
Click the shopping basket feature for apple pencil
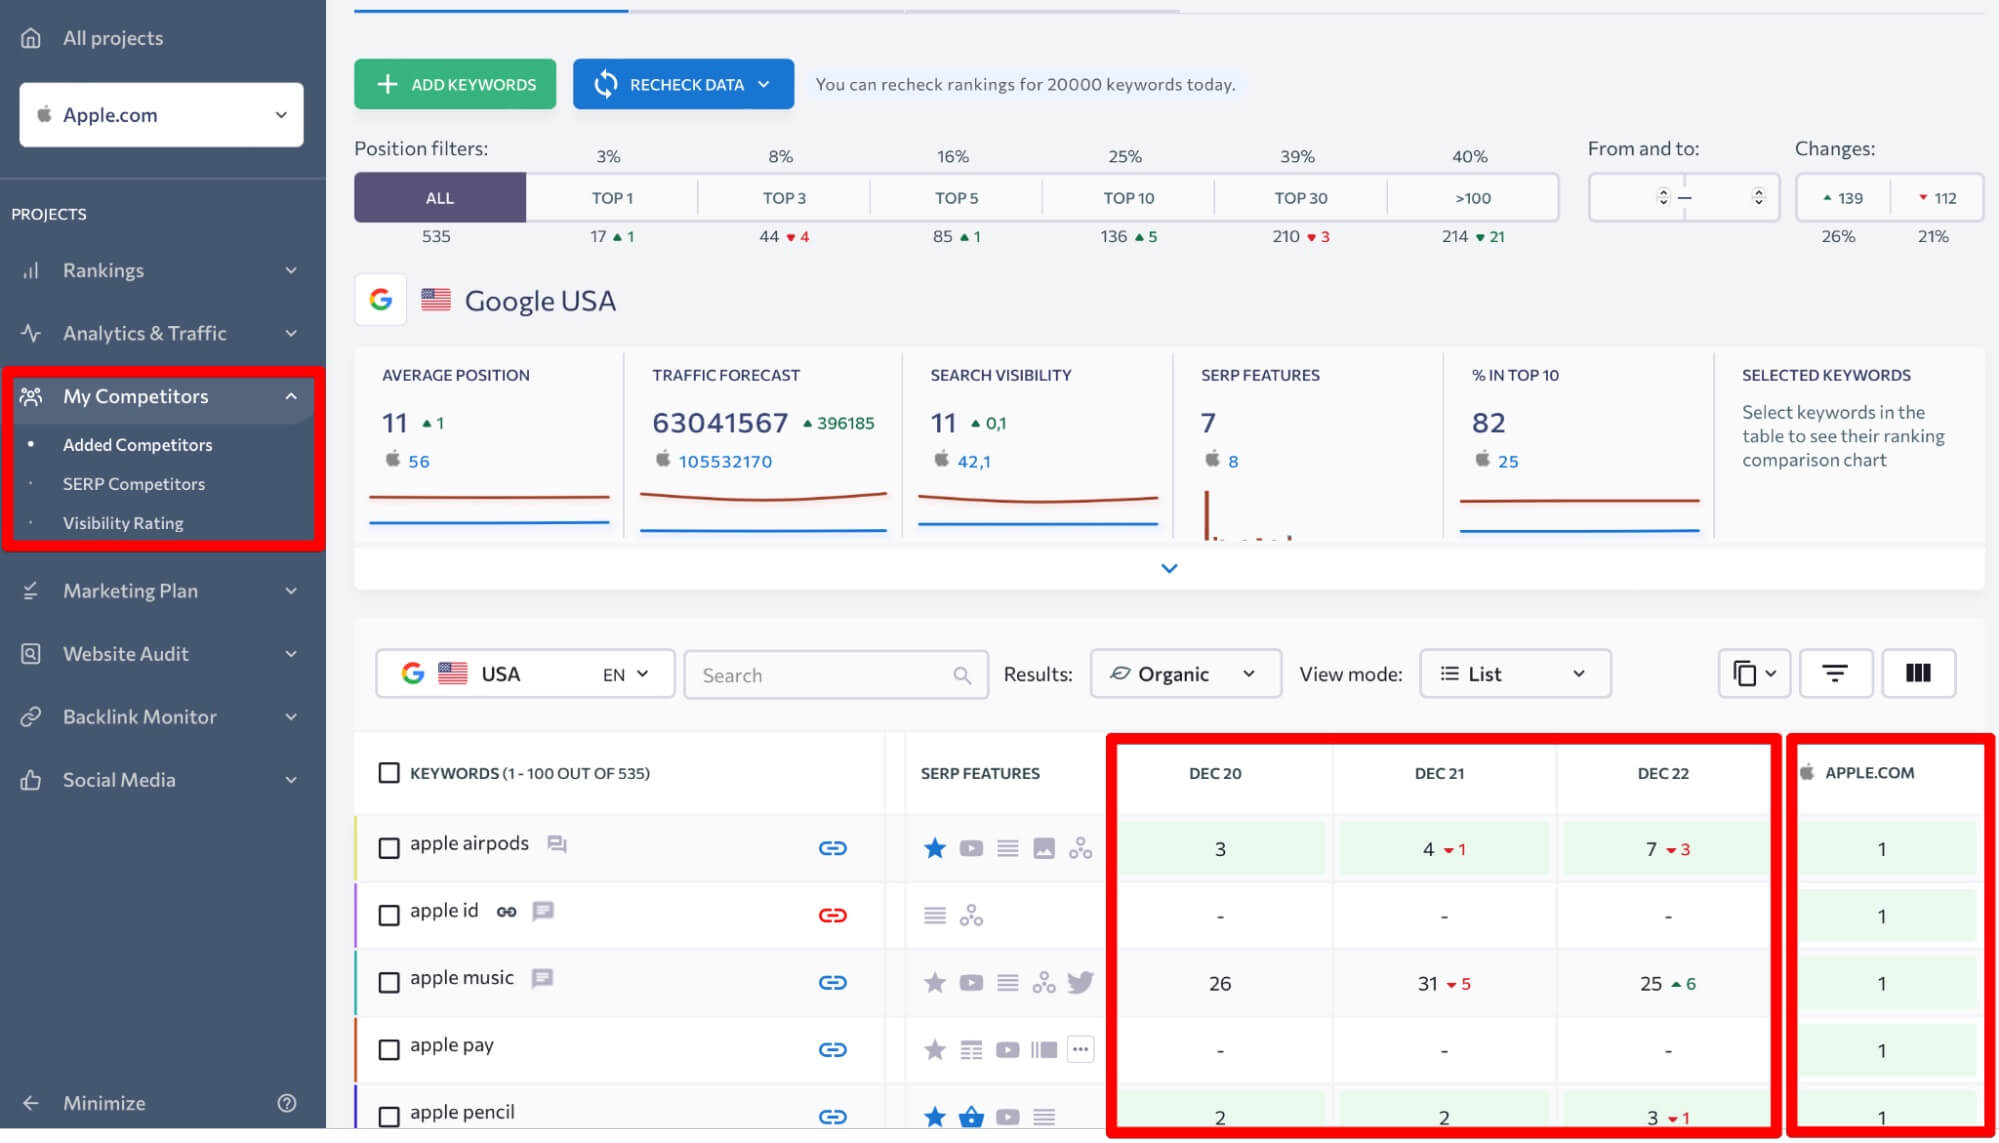tap(971, 1116)
